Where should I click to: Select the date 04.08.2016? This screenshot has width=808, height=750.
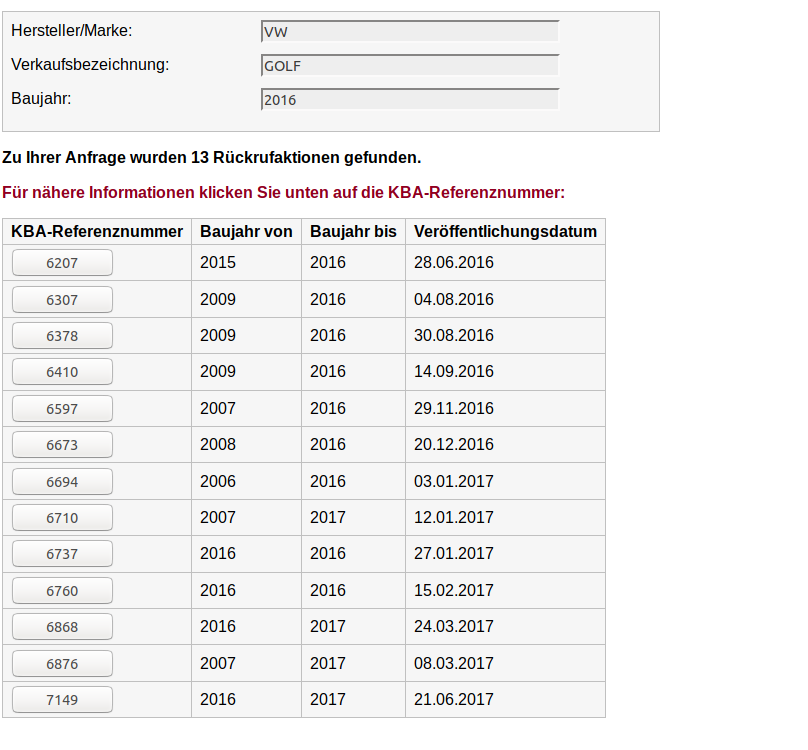point(454,299)
